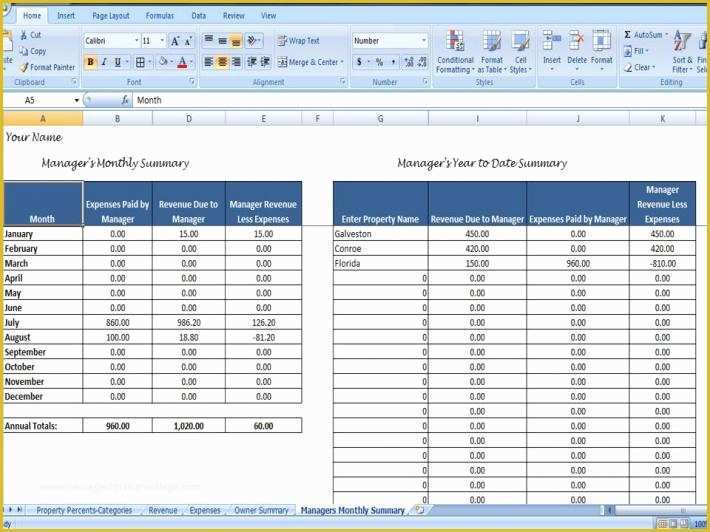This screenshot has height=532, width=710.
Task: Click Merge & Center button
Action: [308, 62]
